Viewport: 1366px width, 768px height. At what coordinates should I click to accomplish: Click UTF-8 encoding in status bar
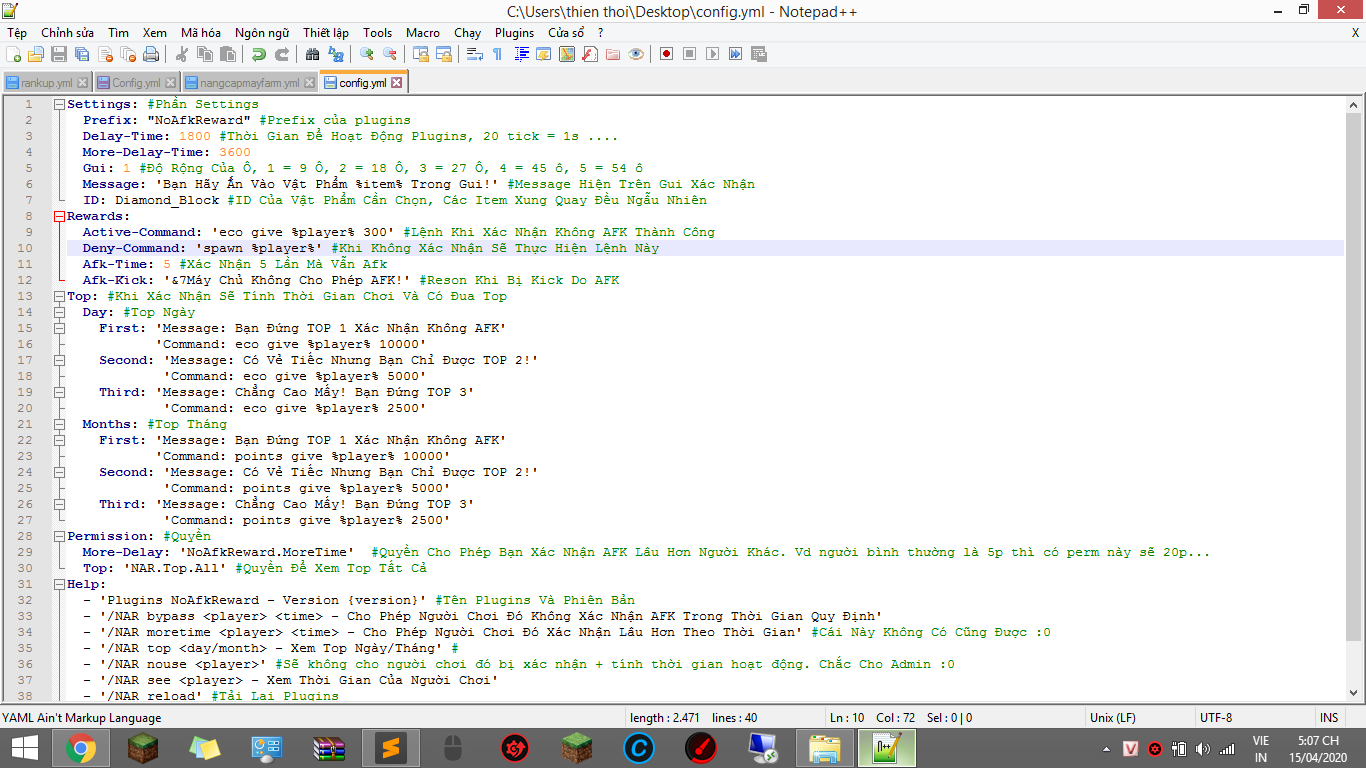click(x=1215, y=718)
